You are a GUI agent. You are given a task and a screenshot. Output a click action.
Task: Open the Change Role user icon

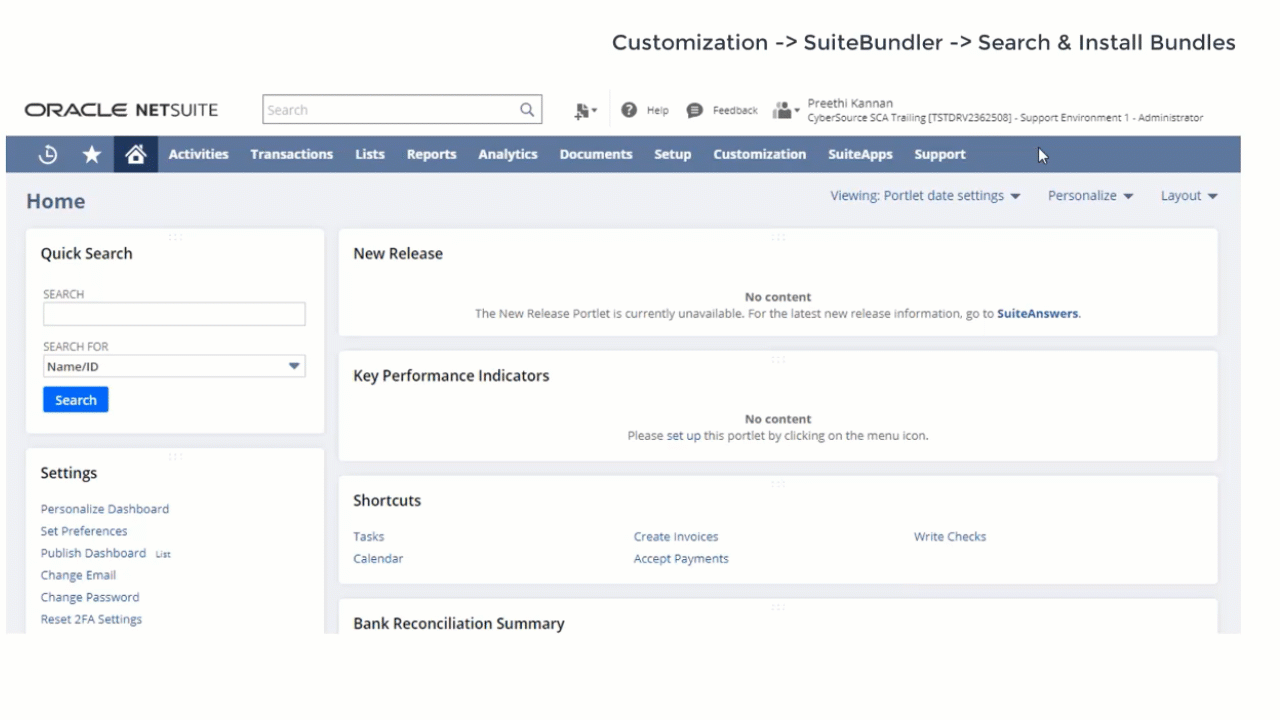(x=785, y=110)
